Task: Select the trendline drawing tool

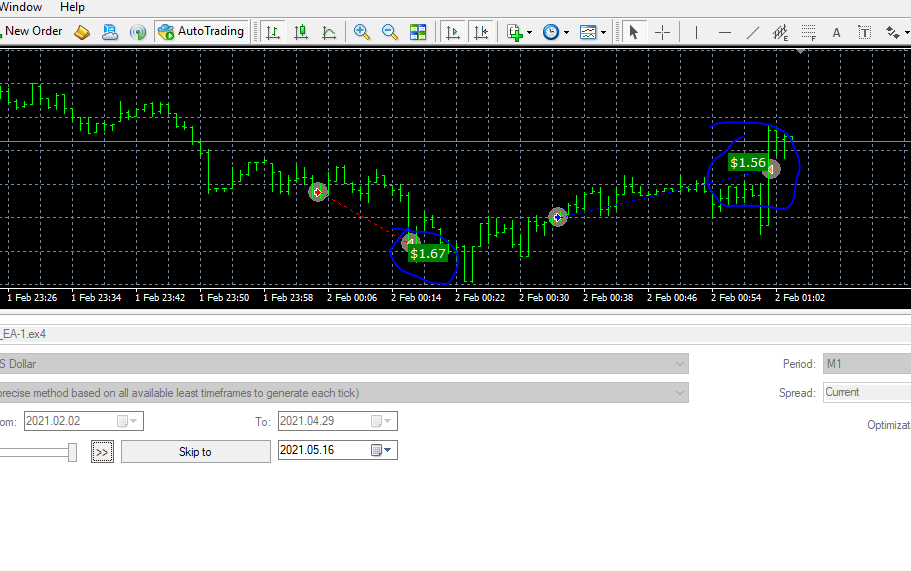Action: 752,32
